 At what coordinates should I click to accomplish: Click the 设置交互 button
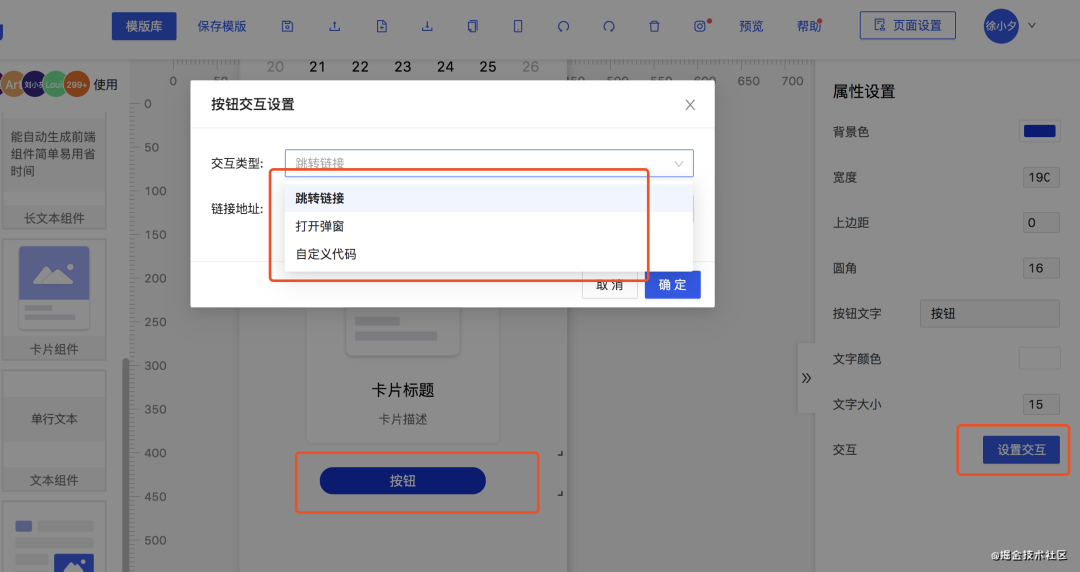(x=1021, y=449)
